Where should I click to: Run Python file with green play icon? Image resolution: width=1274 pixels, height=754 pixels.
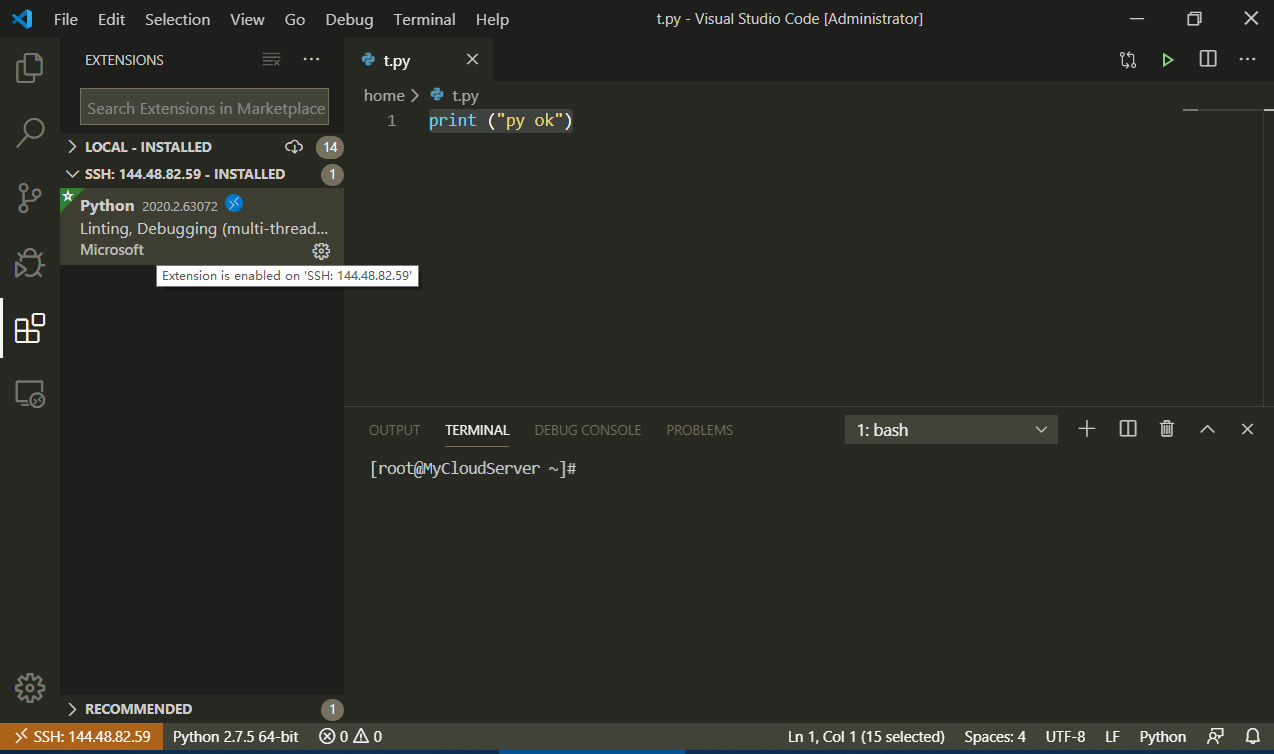coord(1168,60)
